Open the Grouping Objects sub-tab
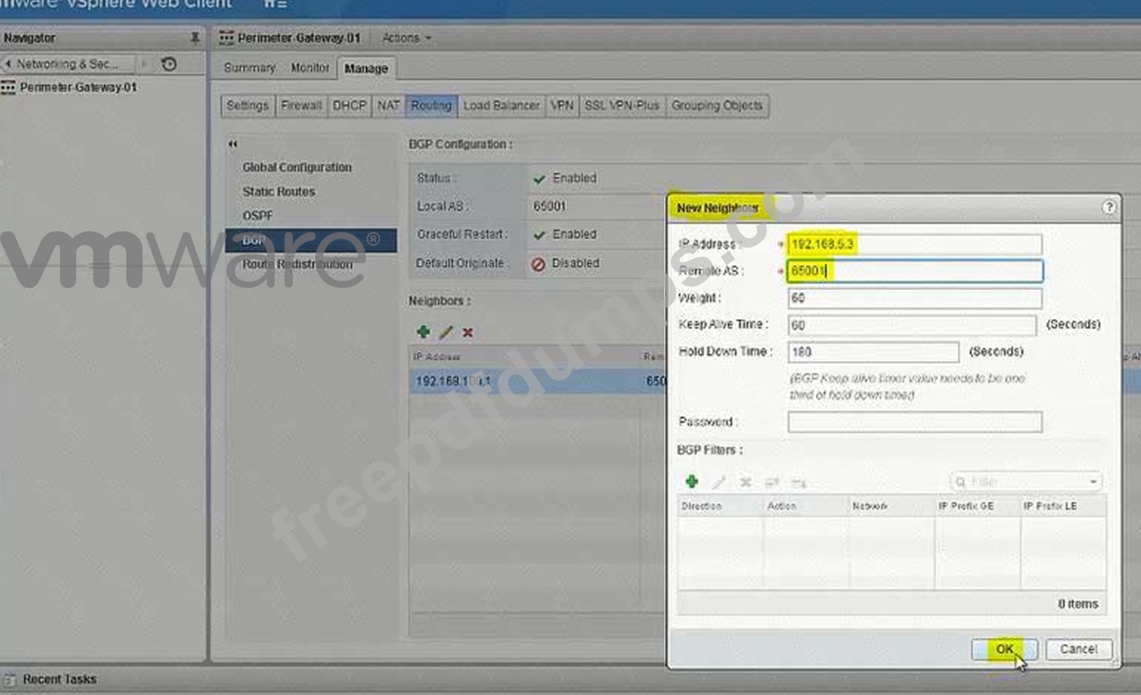Screen dimensions: 1141x695 point(717,106)
